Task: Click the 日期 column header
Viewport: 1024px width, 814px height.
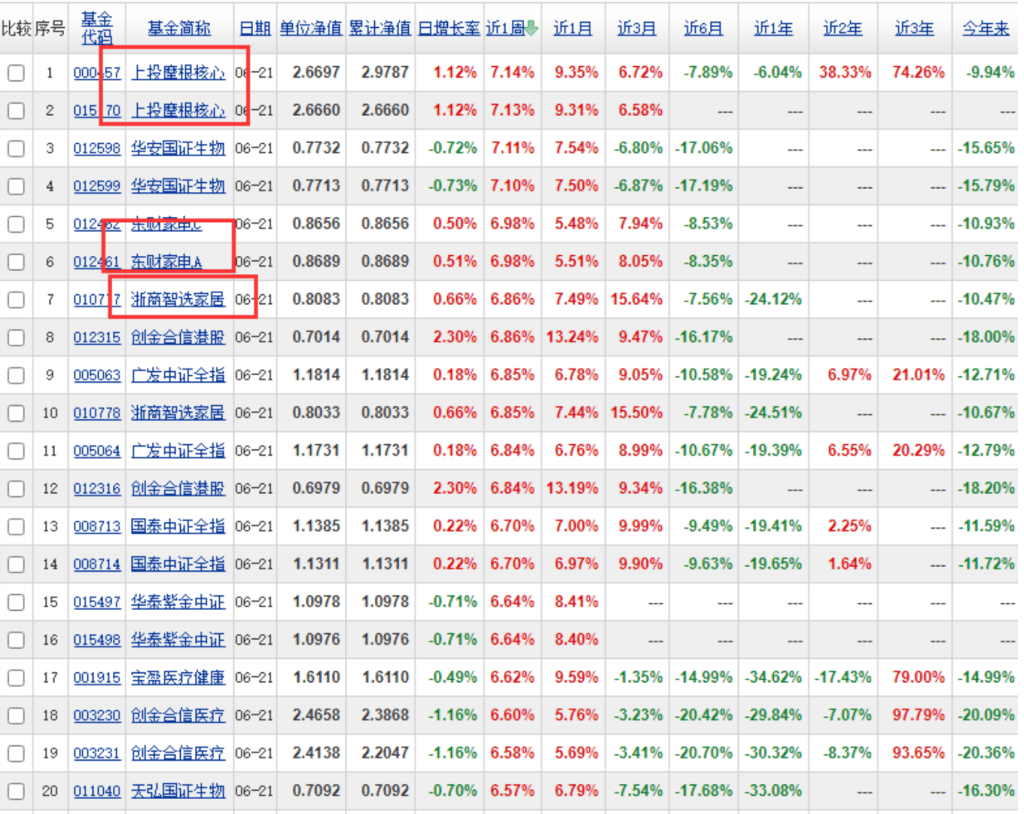Action: point(255,29)
